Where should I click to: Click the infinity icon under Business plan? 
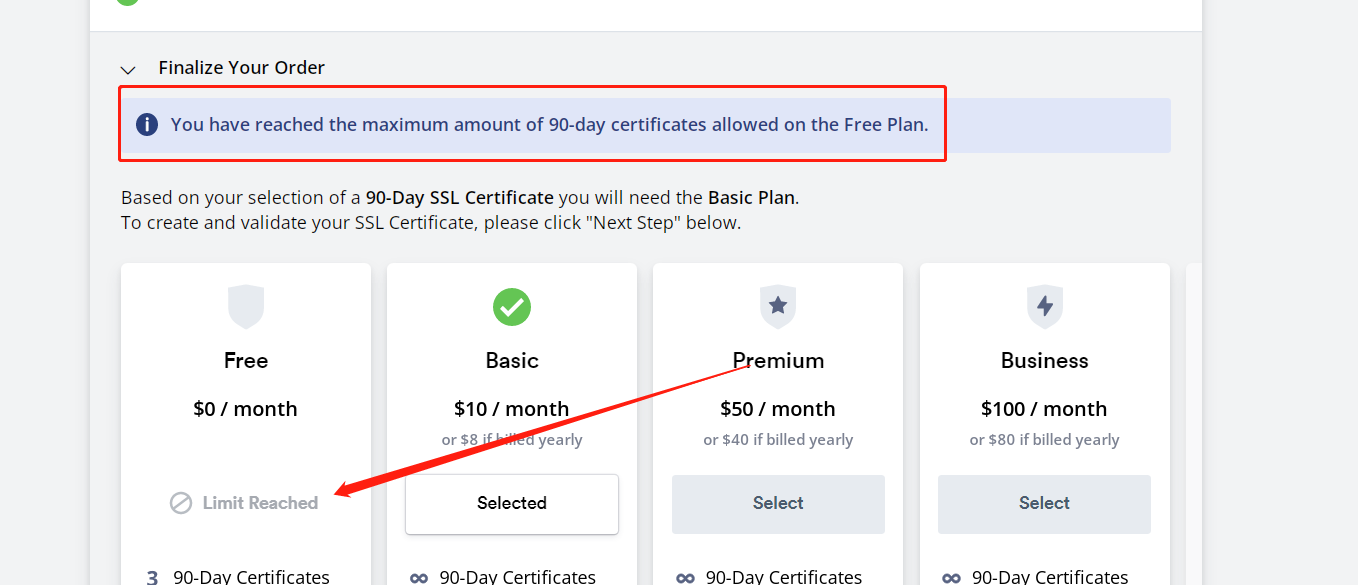(x=951, y=577)
